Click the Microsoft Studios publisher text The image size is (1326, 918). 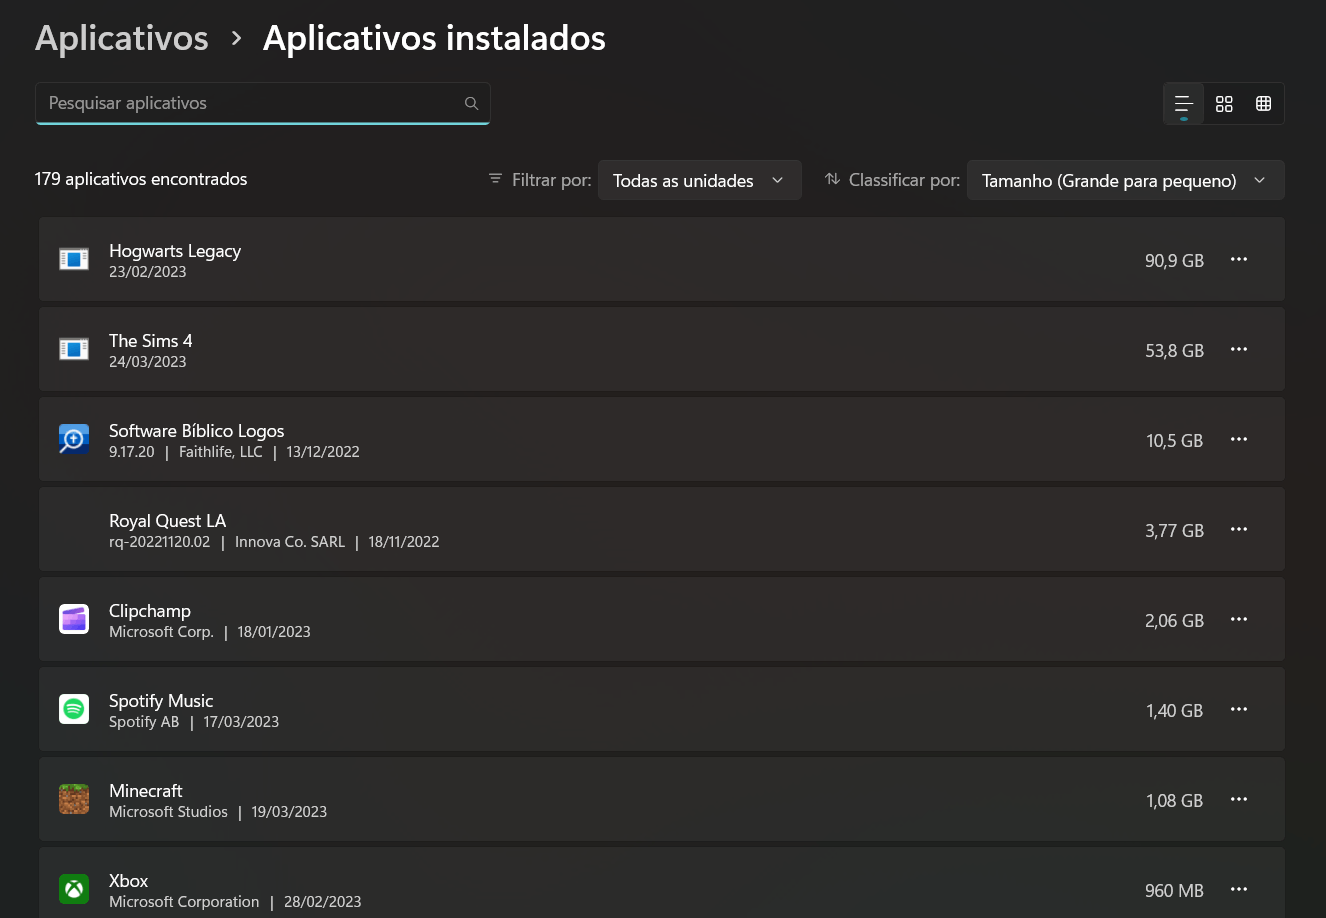pyautogui.click(x=168, y=812)
